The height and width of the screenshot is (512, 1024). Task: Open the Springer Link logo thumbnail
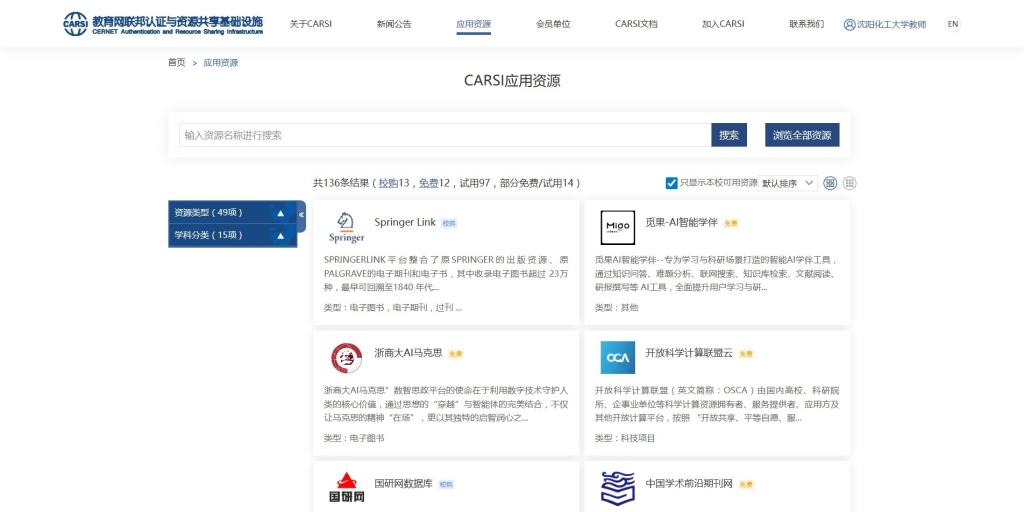click(346, 228)
